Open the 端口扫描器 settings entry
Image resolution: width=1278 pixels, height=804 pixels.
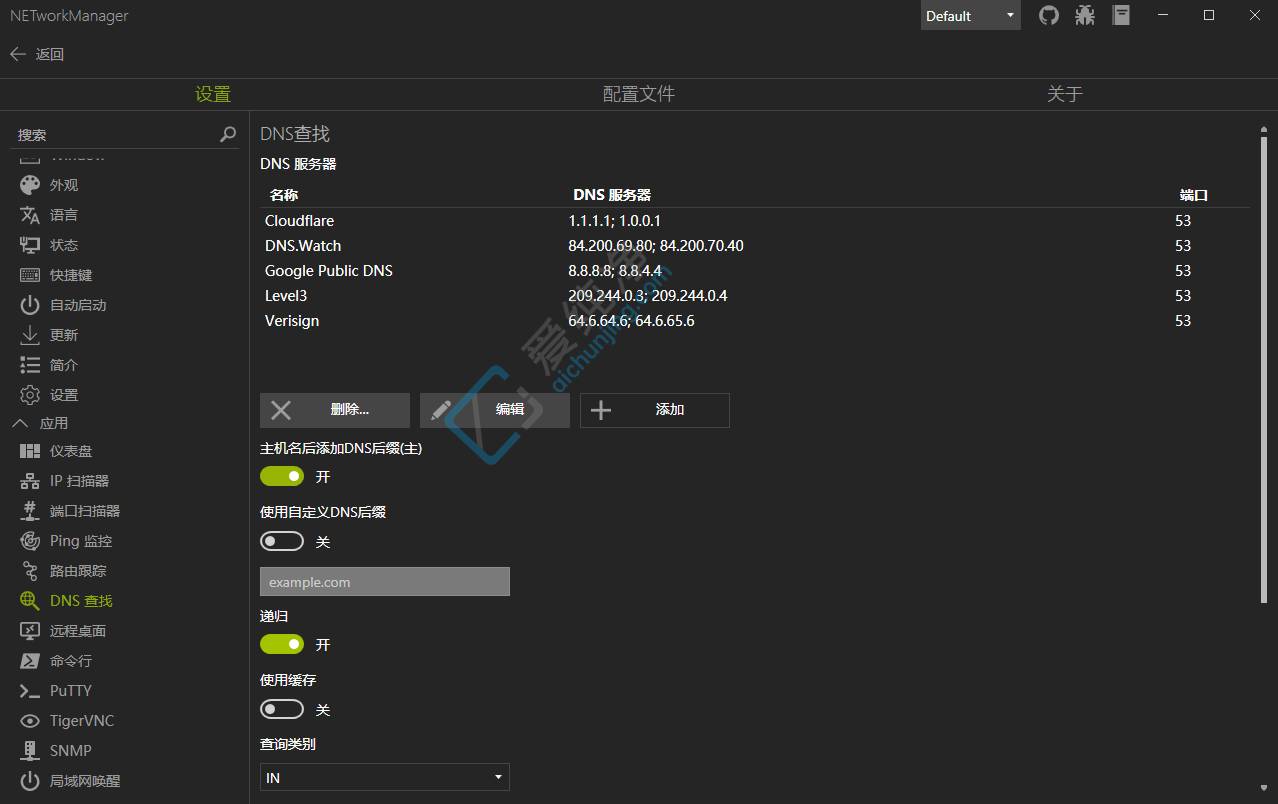tap(84, 511)
